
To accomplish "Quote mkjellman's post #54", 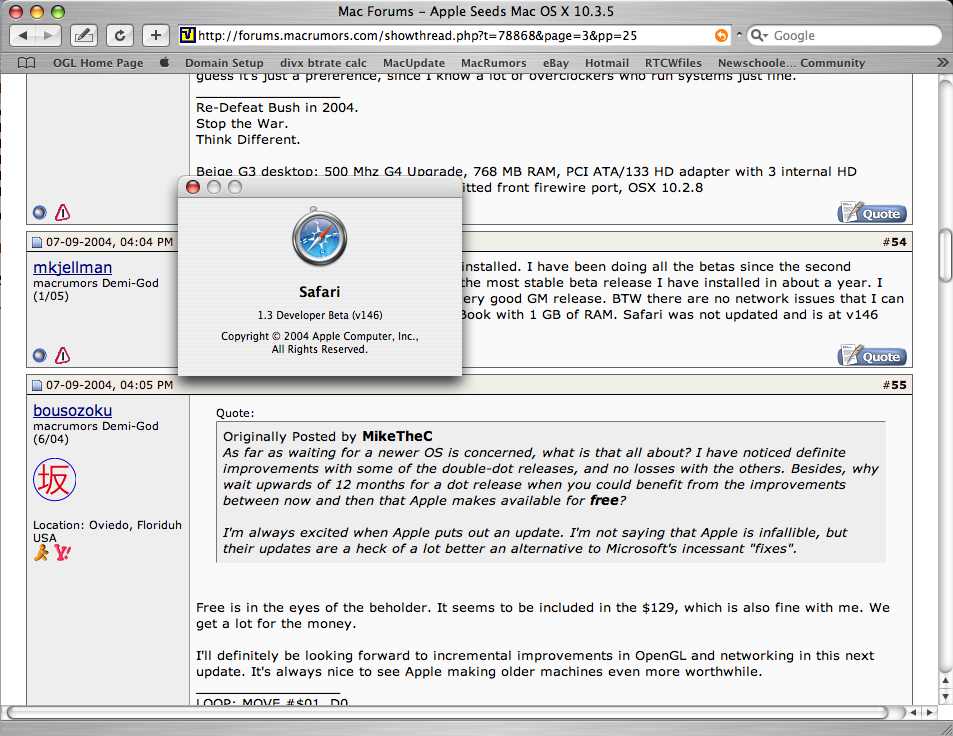I will pos(872,356).
